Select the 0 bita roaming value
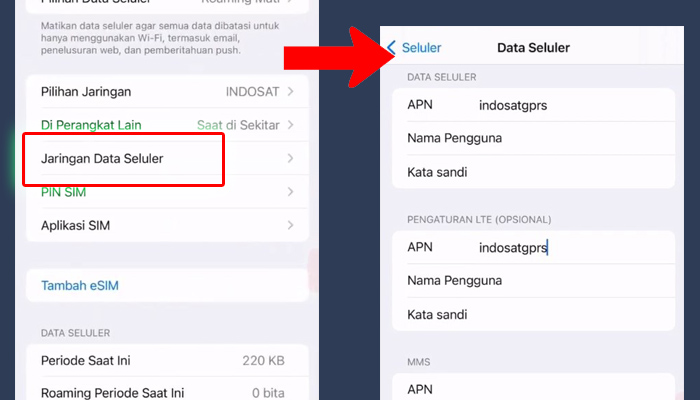 [x=268, y=393]
